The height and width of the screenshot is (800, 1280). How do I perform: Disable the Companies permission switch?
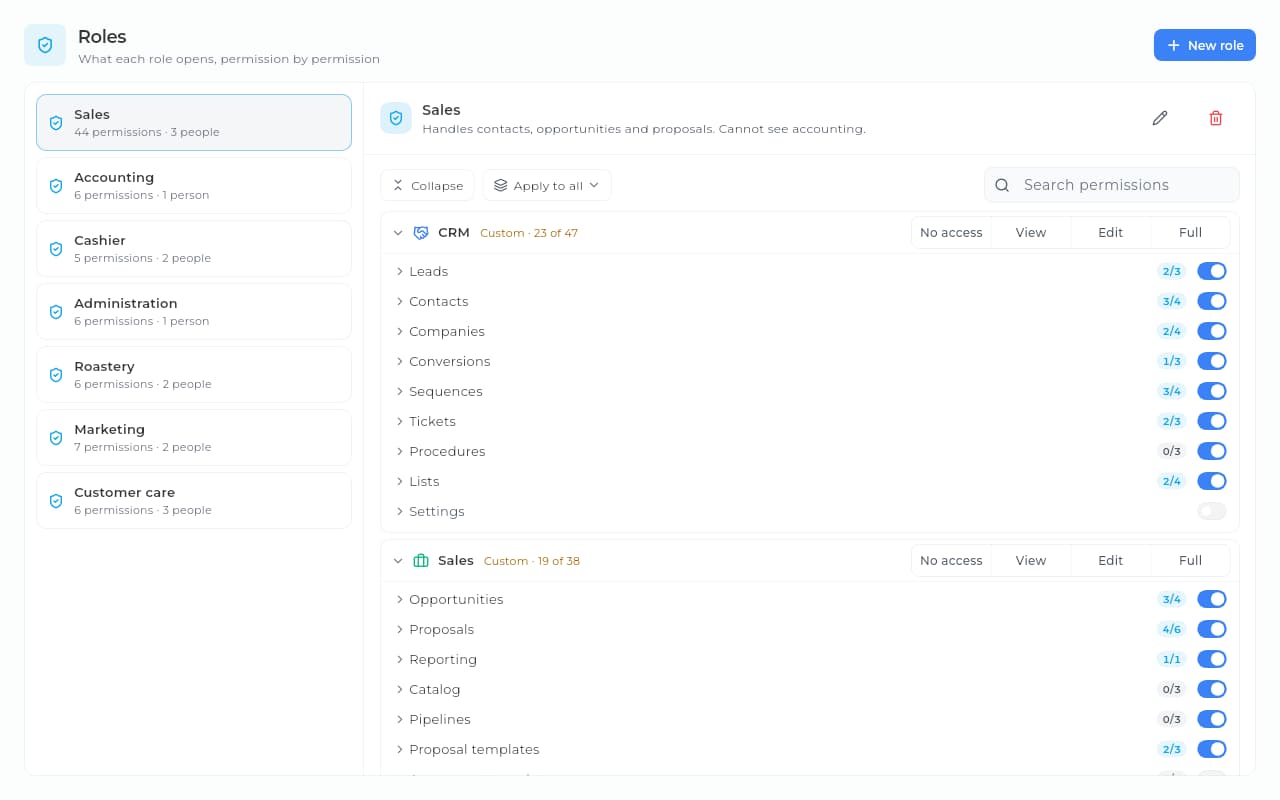coord(1212,331)
